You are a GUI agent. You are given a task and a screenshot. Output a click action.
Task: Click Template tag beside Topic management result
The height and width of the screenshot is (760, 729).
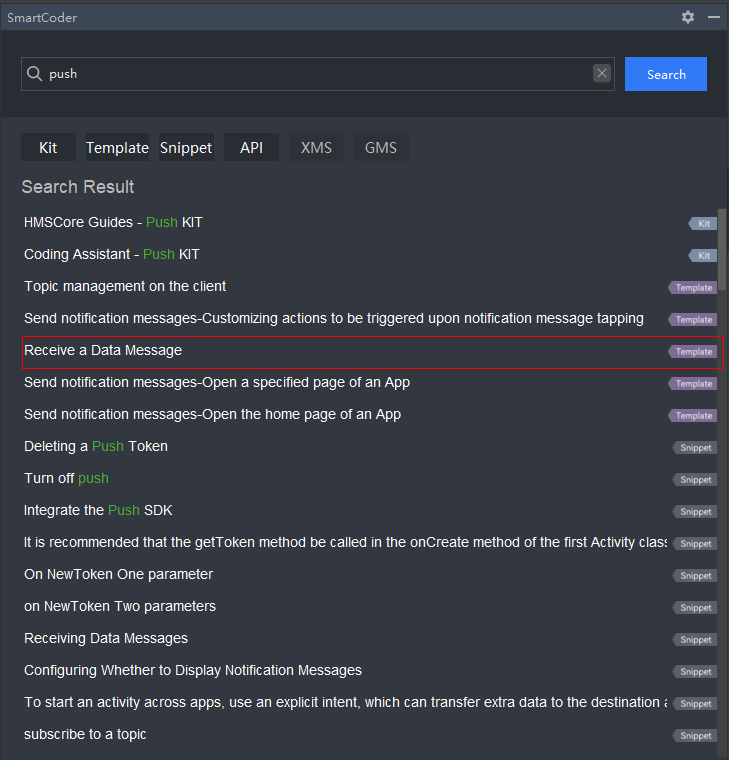coord(693,288)
